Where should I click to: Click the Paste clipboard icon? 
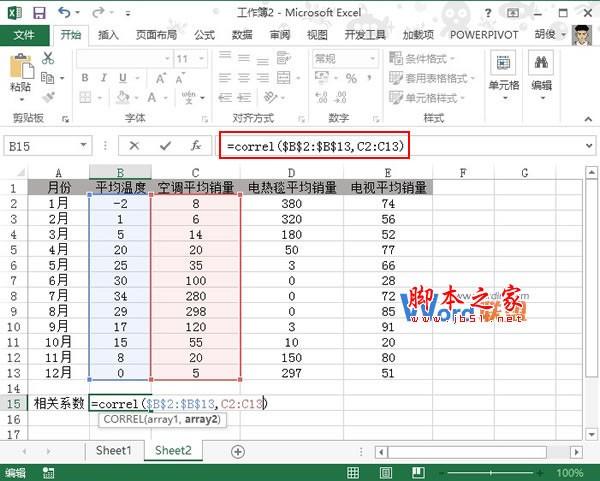(x=21, y=67)
